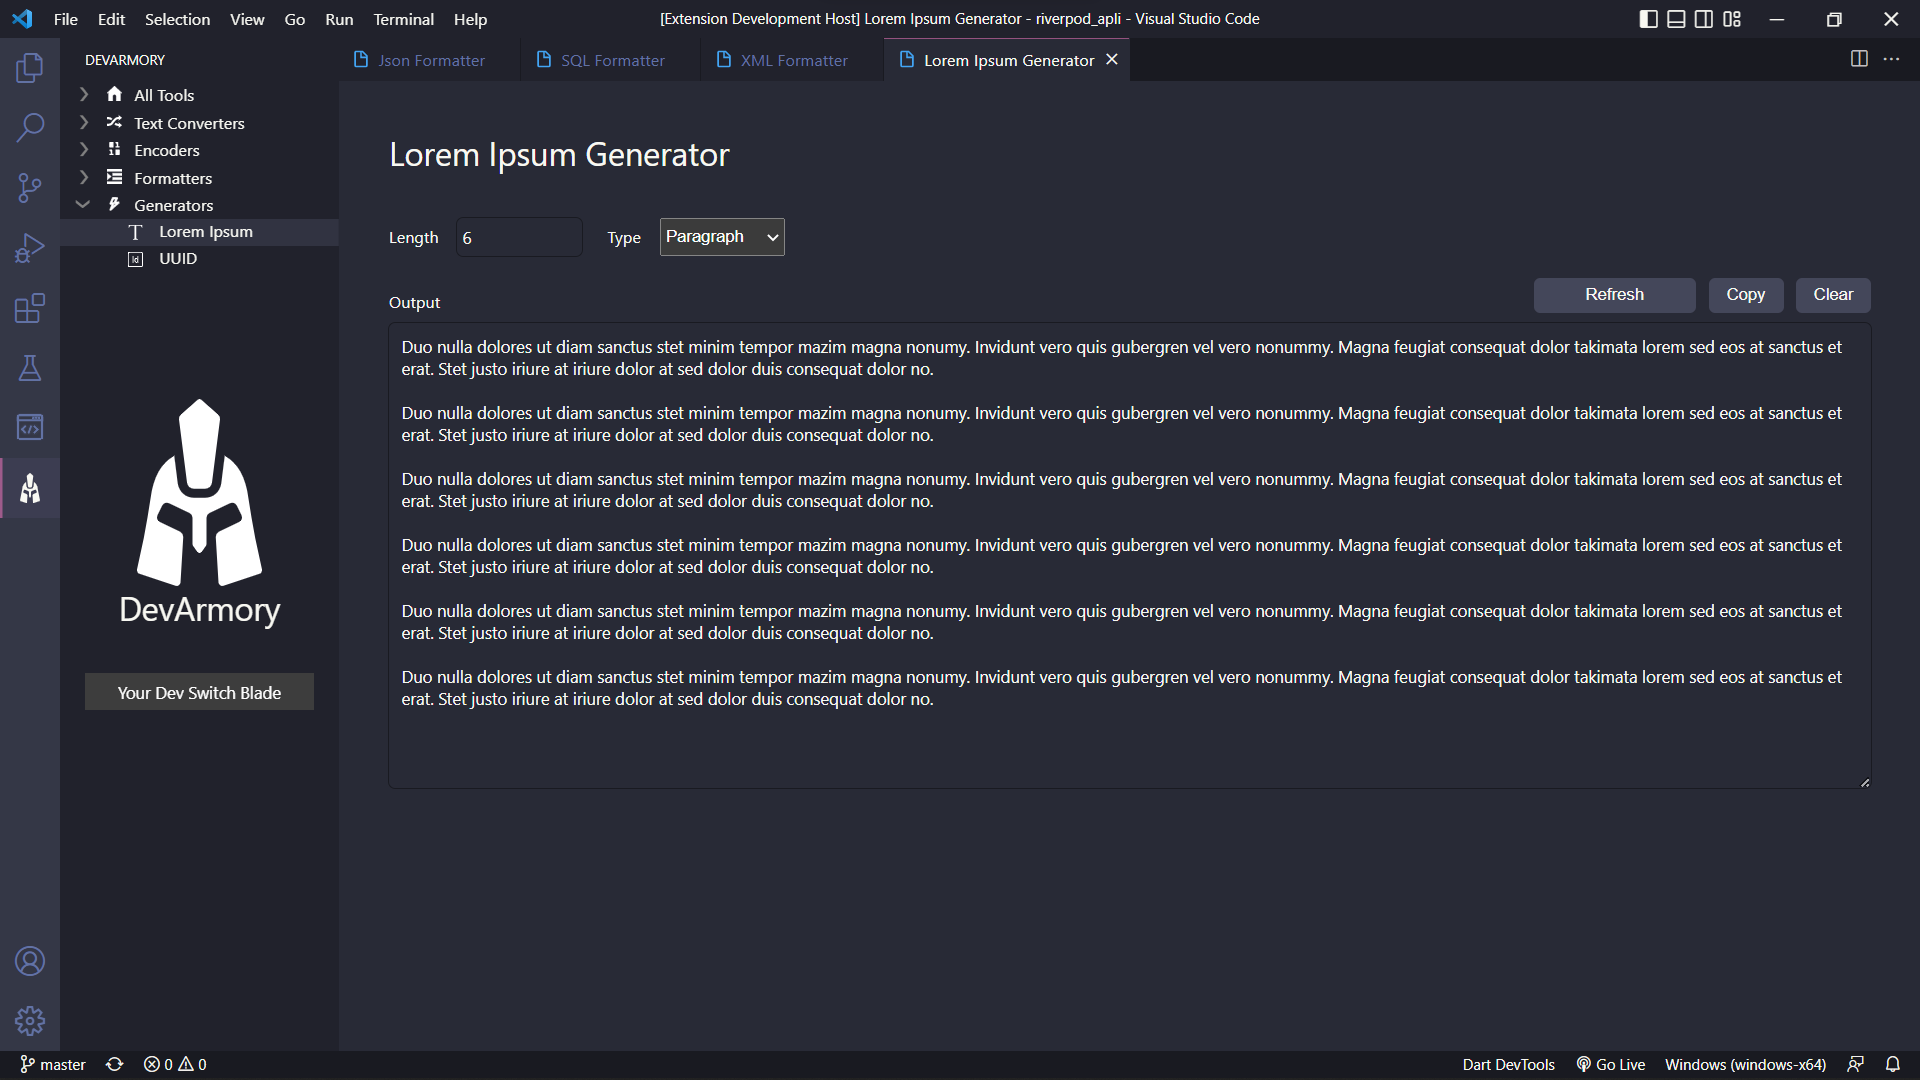
Task: Open the Accounts menu icon
Action: click(x=30, y=961)
